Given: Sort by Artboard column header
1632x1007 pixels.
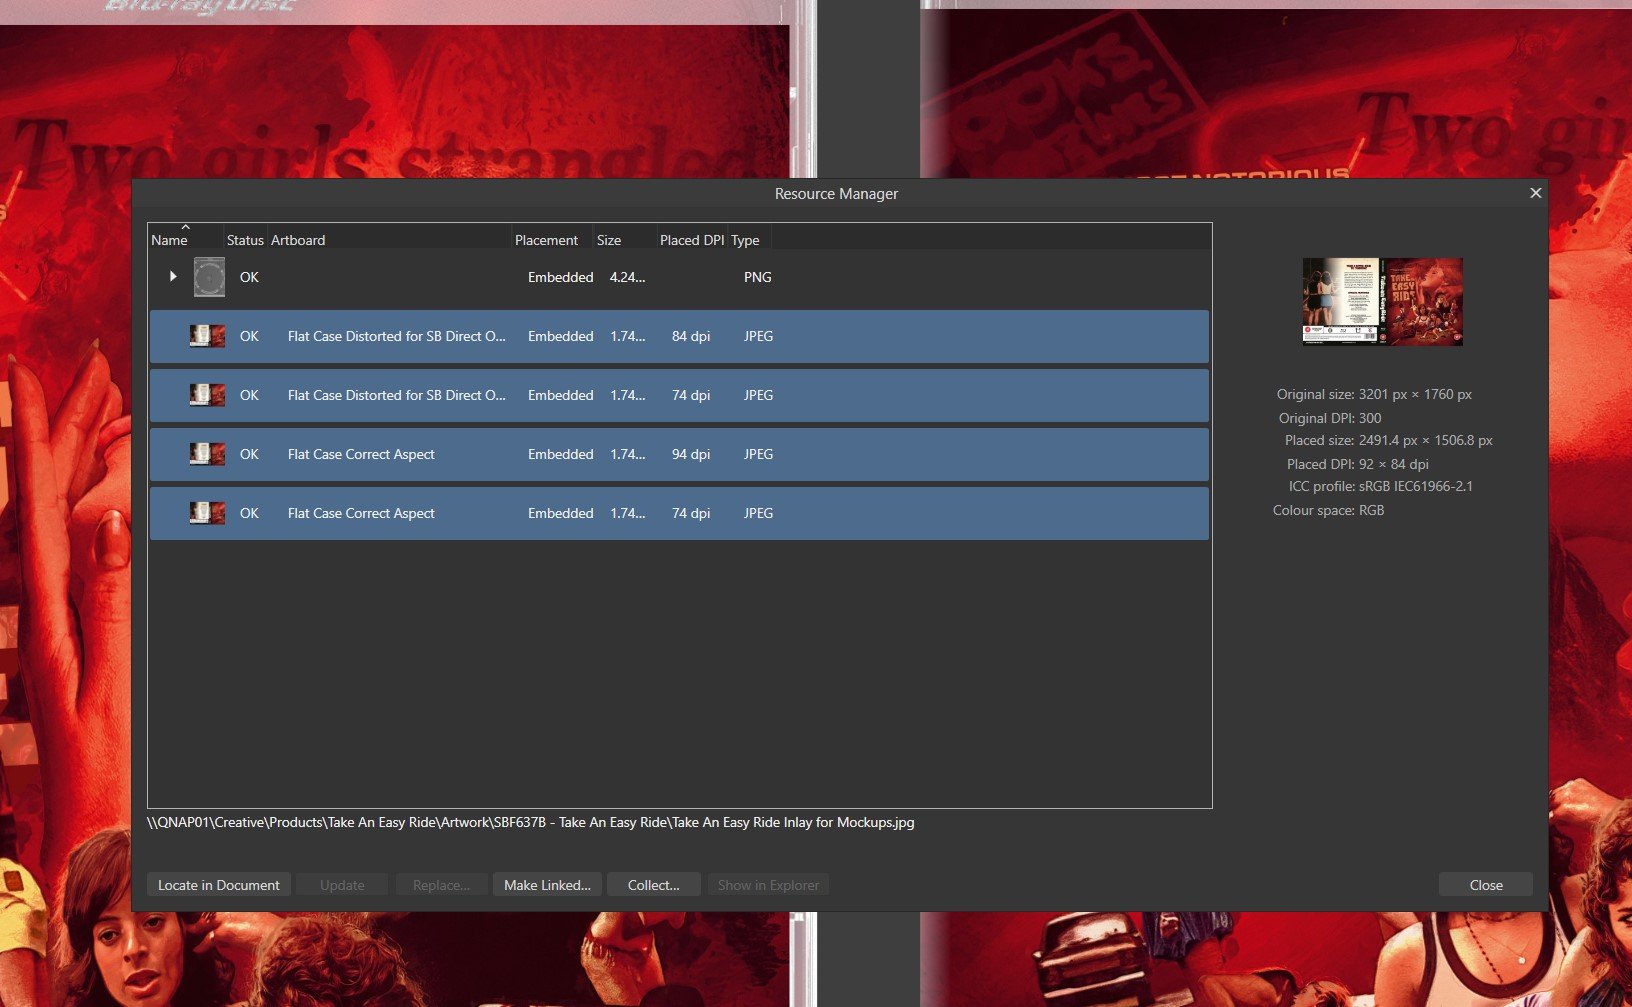Looking at the screenshot, I should click(x=298, y=240).
